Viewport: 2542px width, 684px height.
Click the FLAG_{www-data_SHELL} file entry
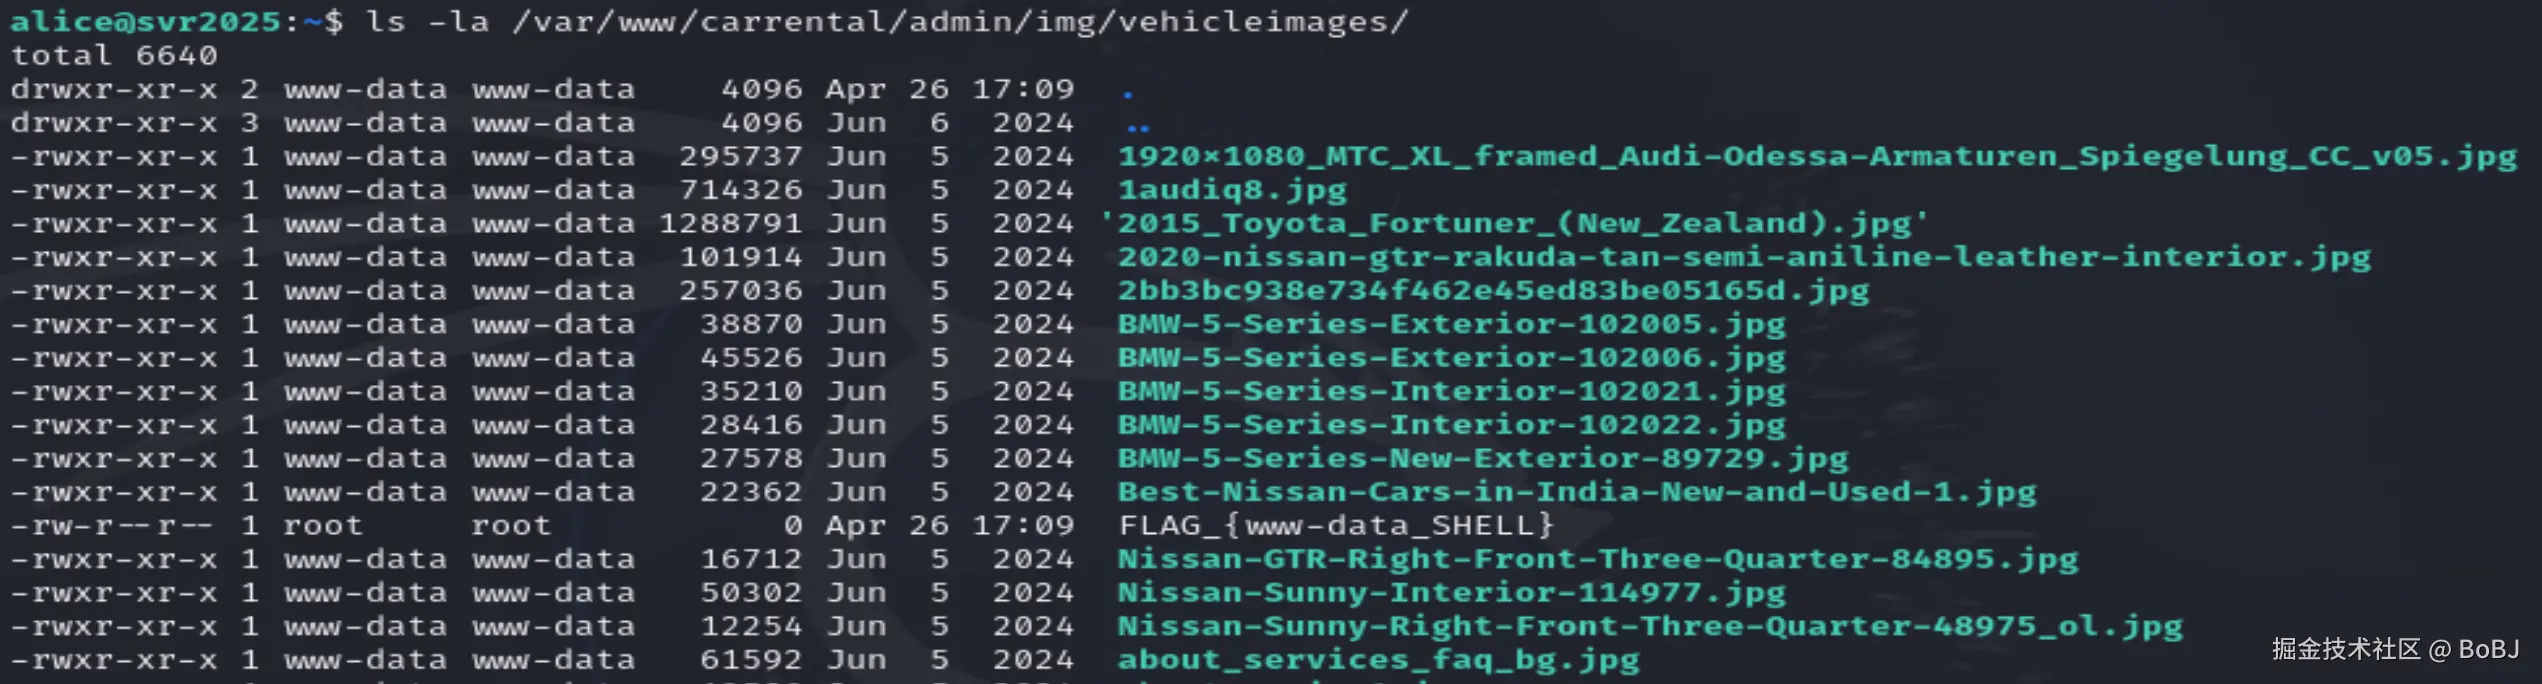[x=1336, y=525]
